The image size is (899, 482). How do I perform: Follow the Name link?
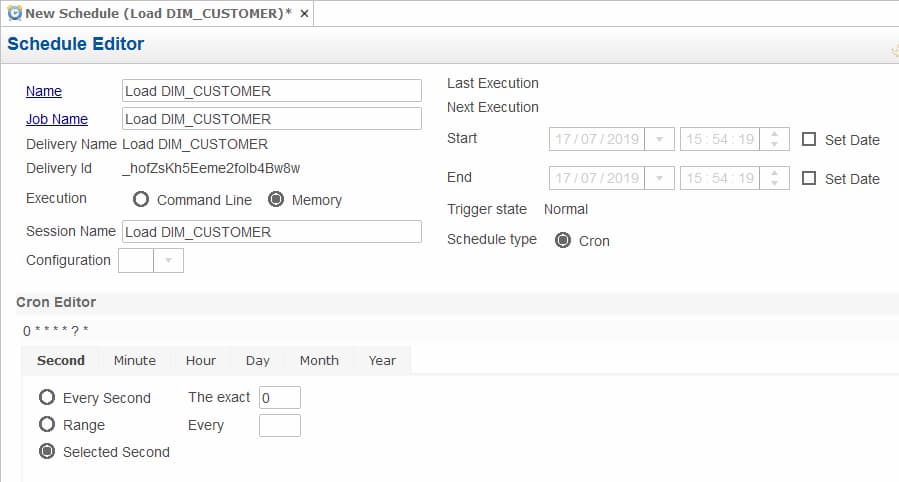click(x=44, y=91)
